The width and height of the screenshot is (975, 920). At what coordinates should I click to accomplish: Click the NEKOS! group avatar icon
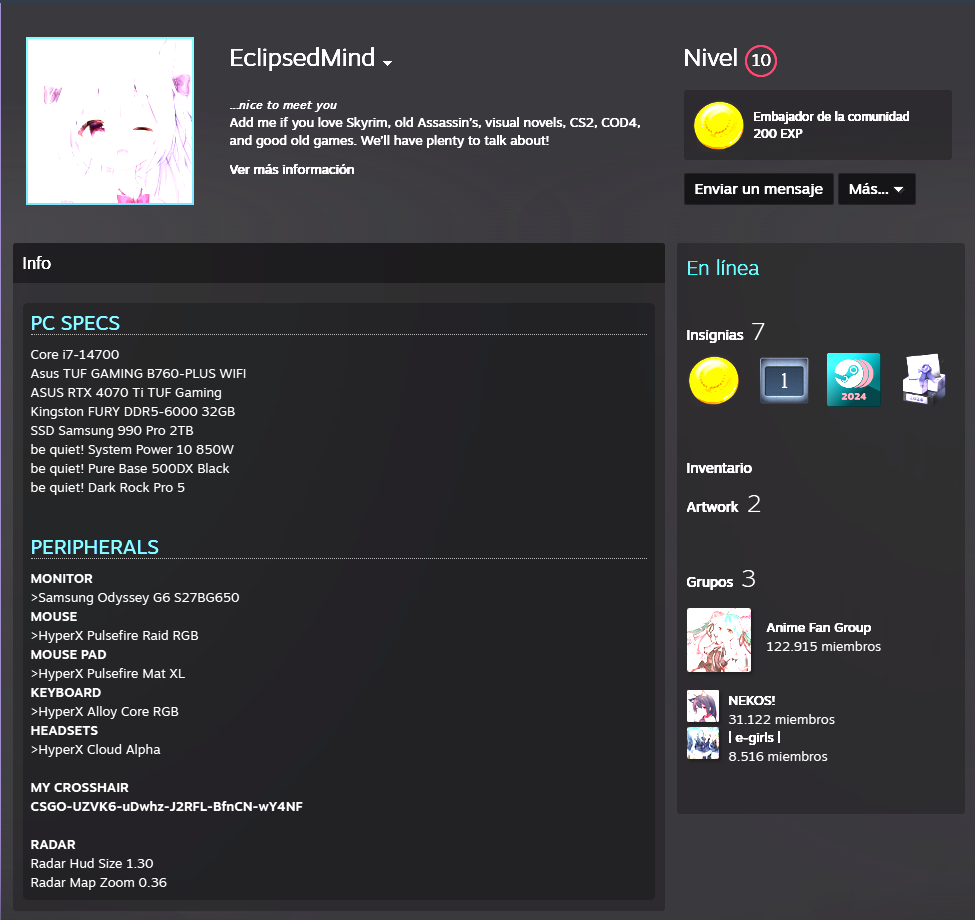[x=702, y=706]
